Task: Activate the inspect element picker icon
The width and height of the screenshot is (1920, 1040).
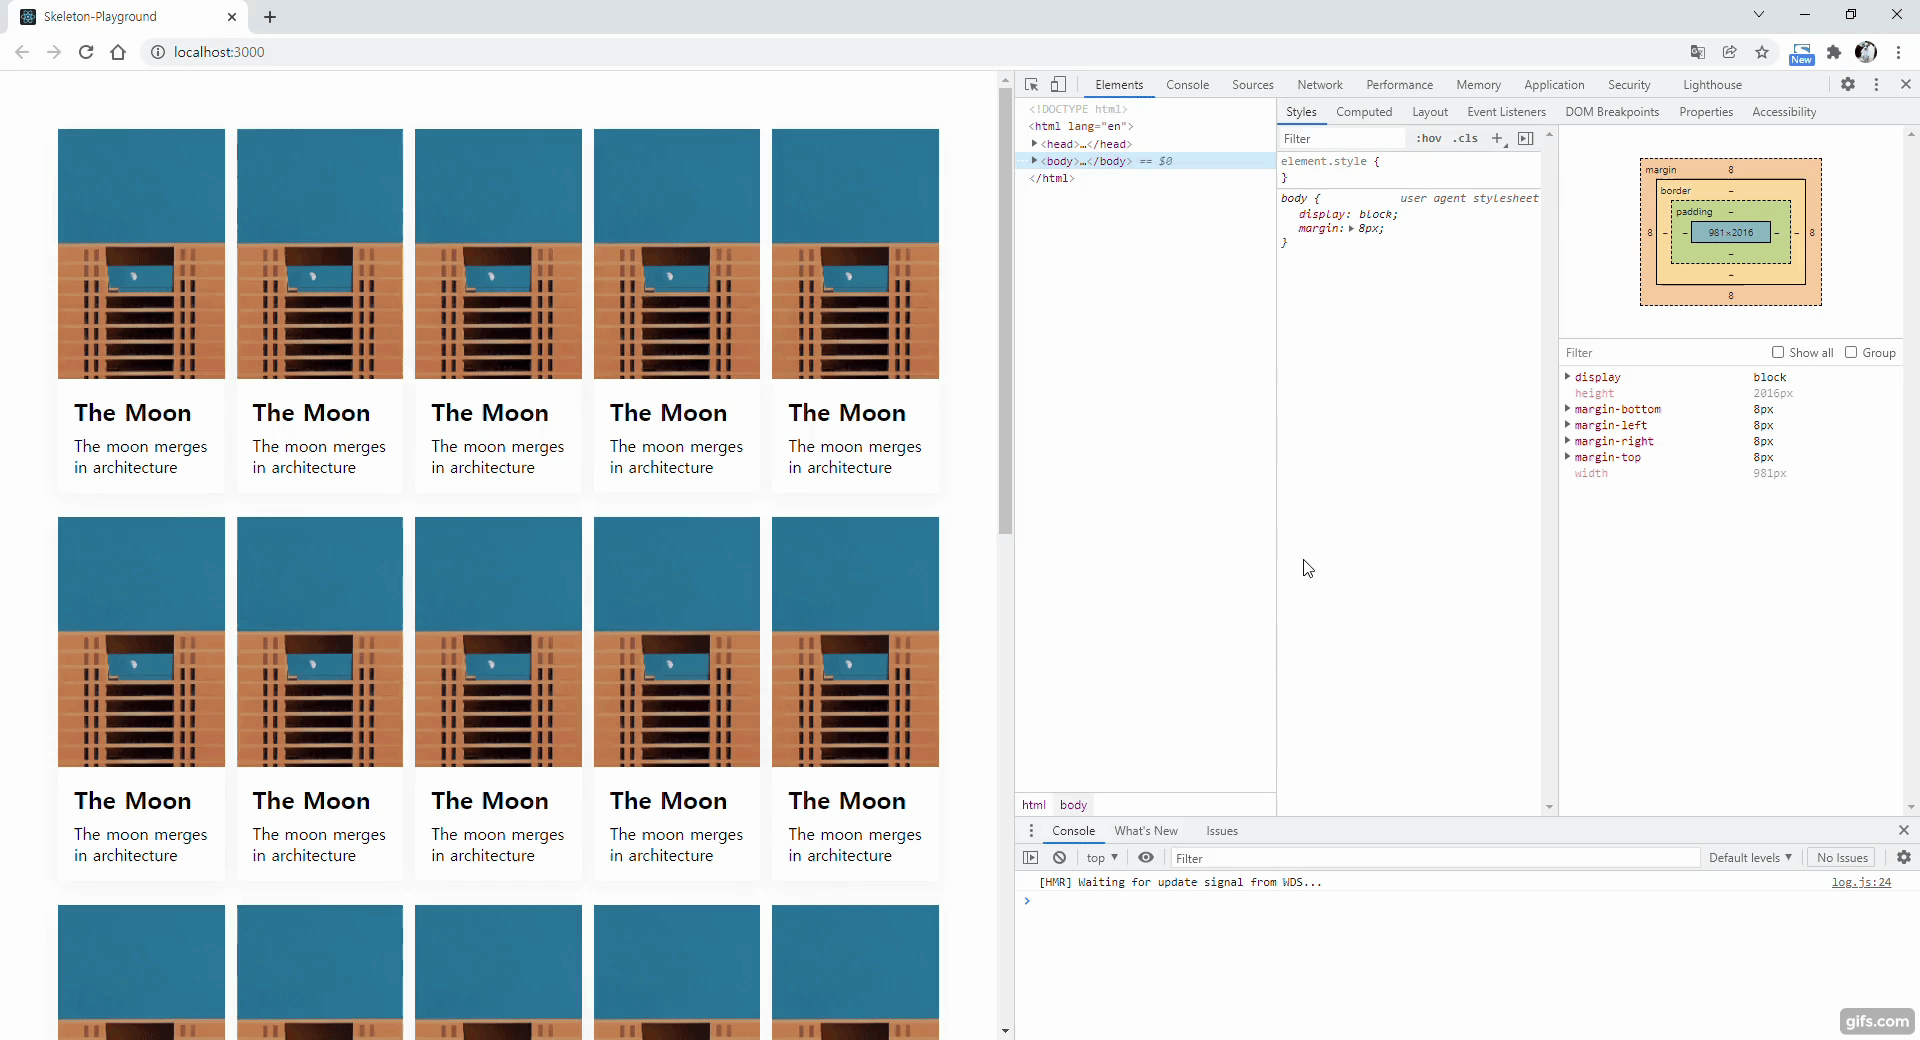Action: click(x=1032, y=85)
